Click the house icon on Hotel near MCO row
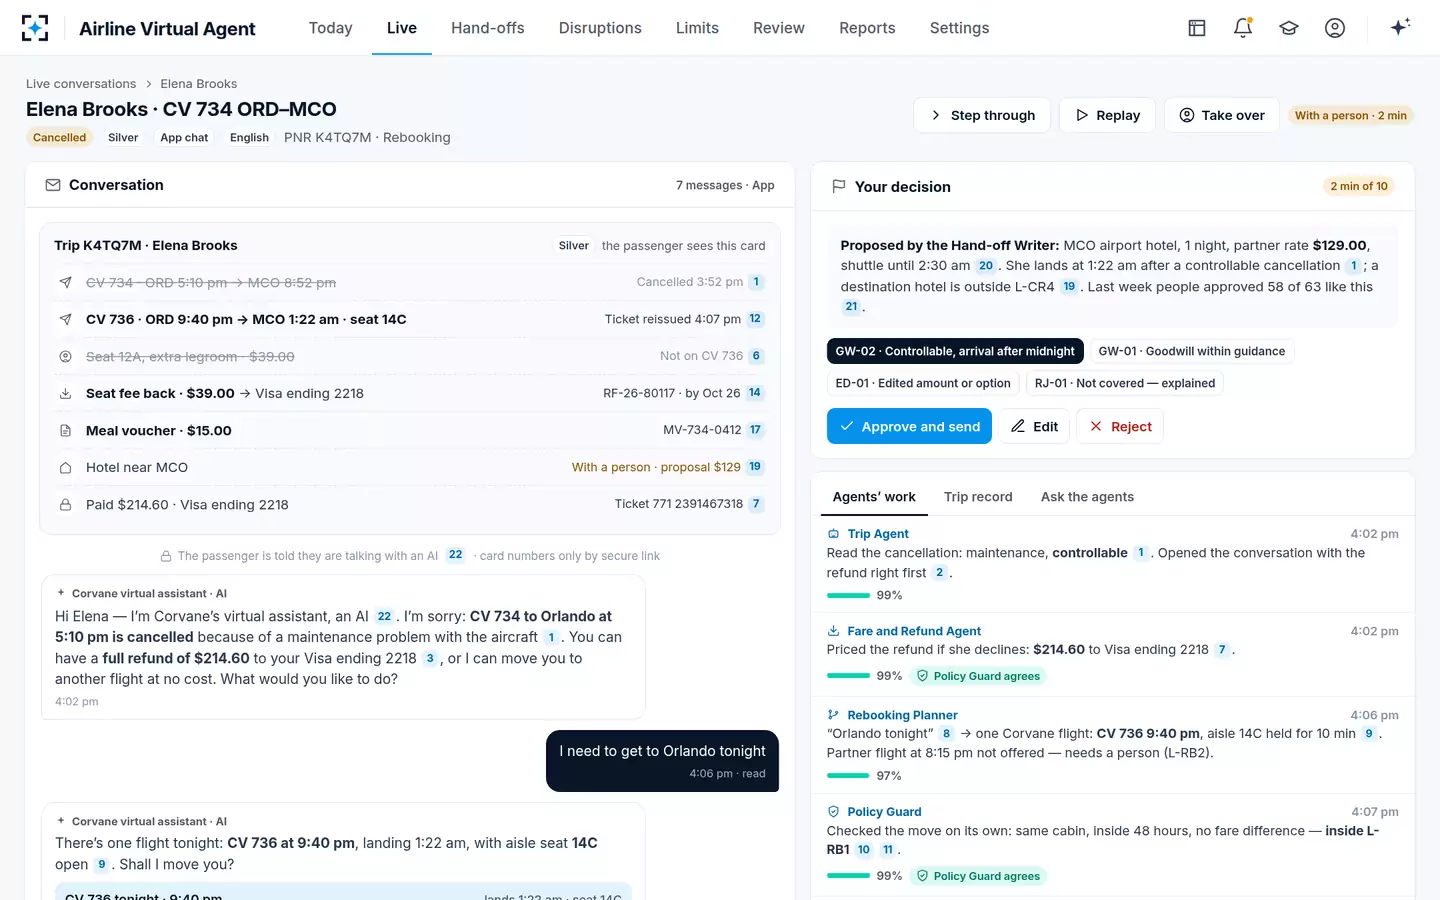This screenshot has height=900, width=1440. (65, 467)
